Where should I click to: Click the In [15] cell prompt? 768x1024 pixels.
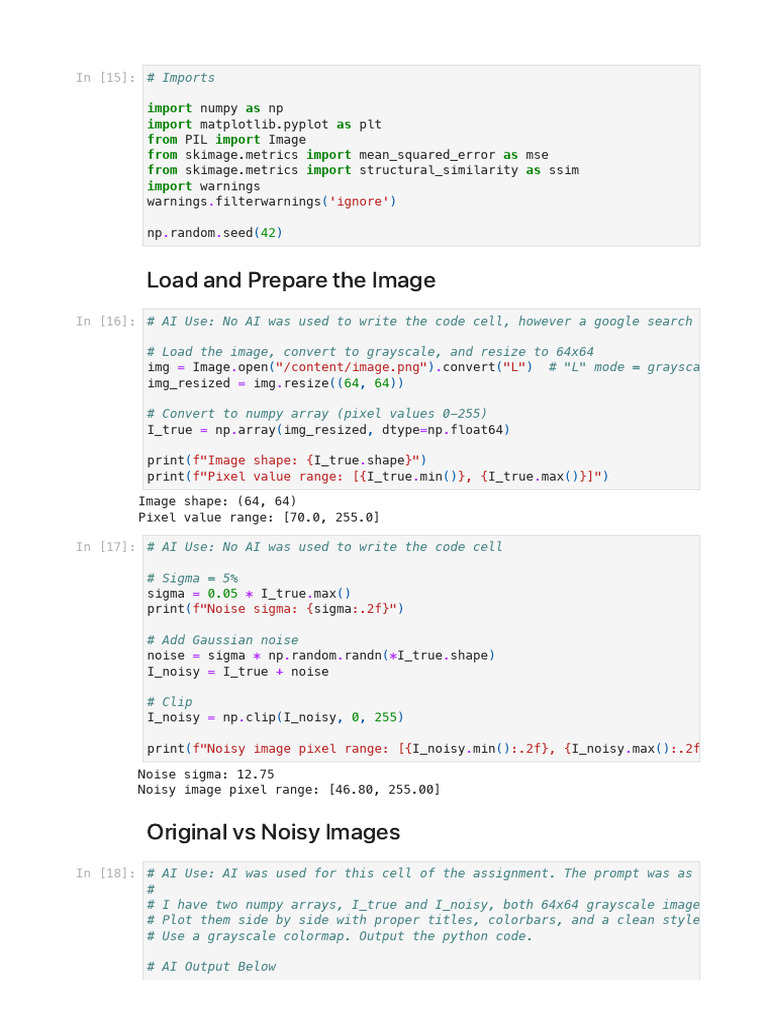(105, 78)
